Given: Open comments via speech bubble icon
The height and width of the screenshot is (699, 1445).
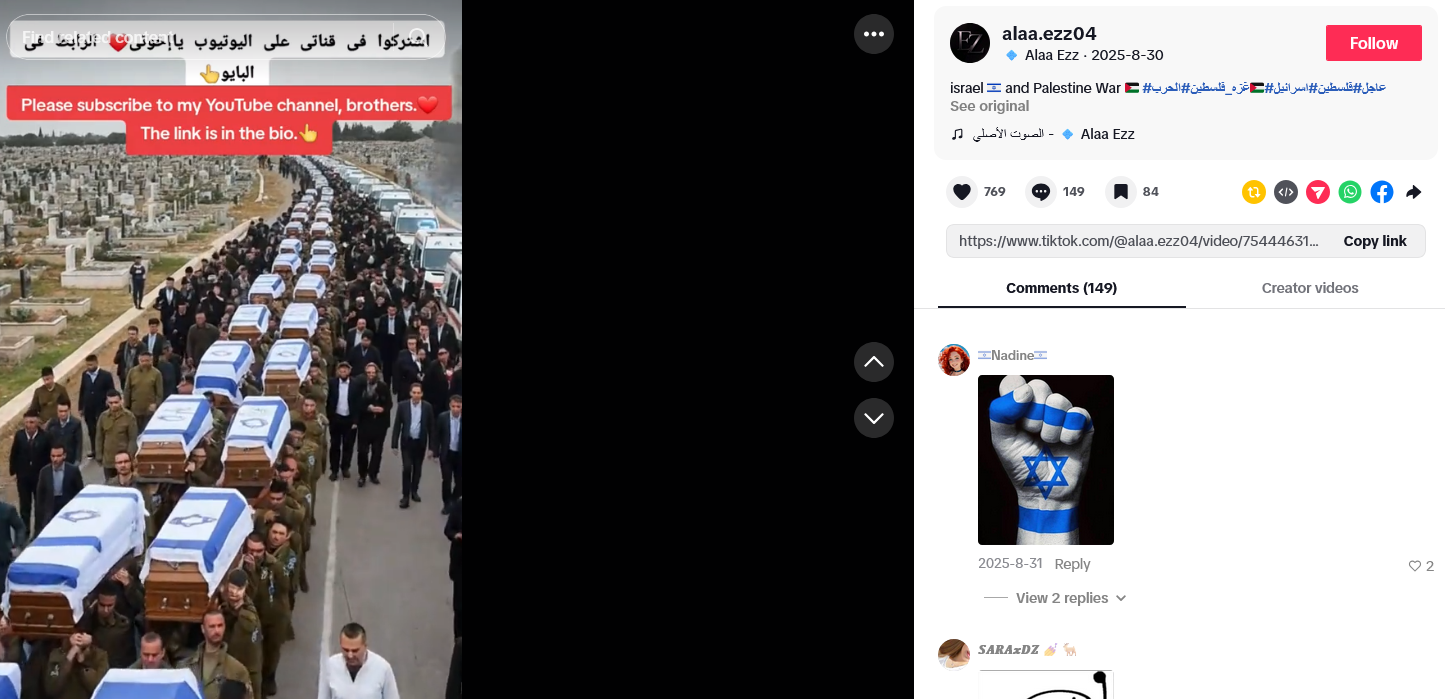Looking at the screenshot, I should coord(1041,192).
